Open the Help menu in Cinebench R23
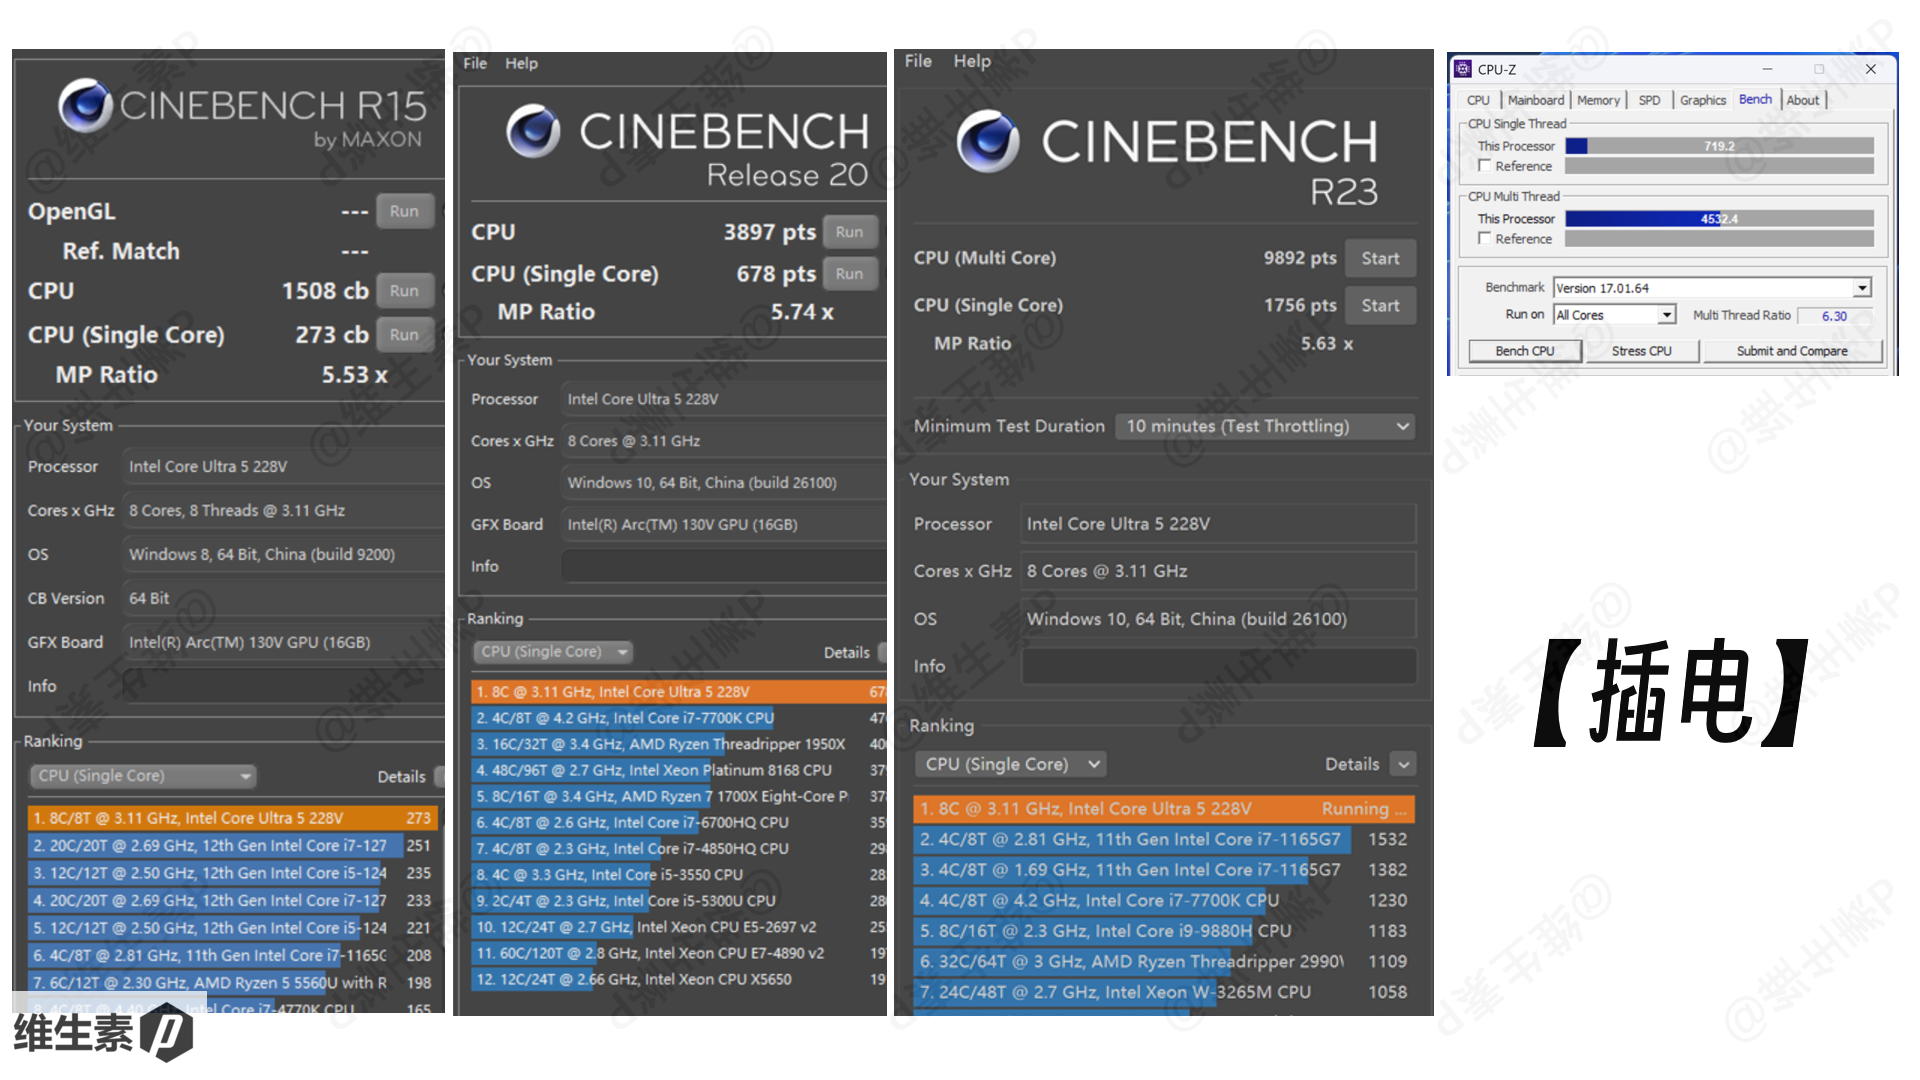 point(971,61)
